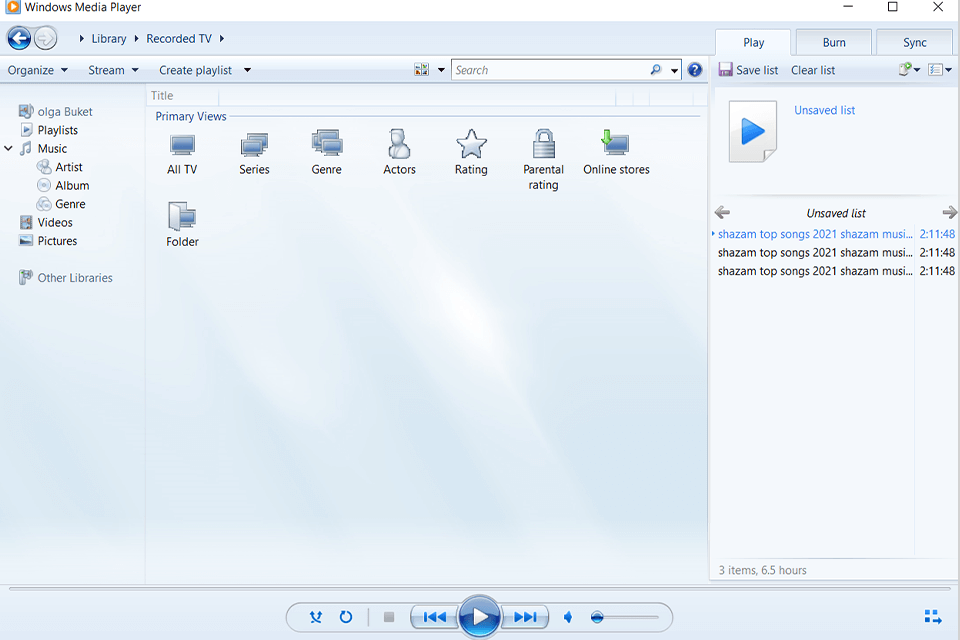The width and height of the screenshot is (960, 640).
Task: Open the Series view icon
Action: (x=254, y=154)
